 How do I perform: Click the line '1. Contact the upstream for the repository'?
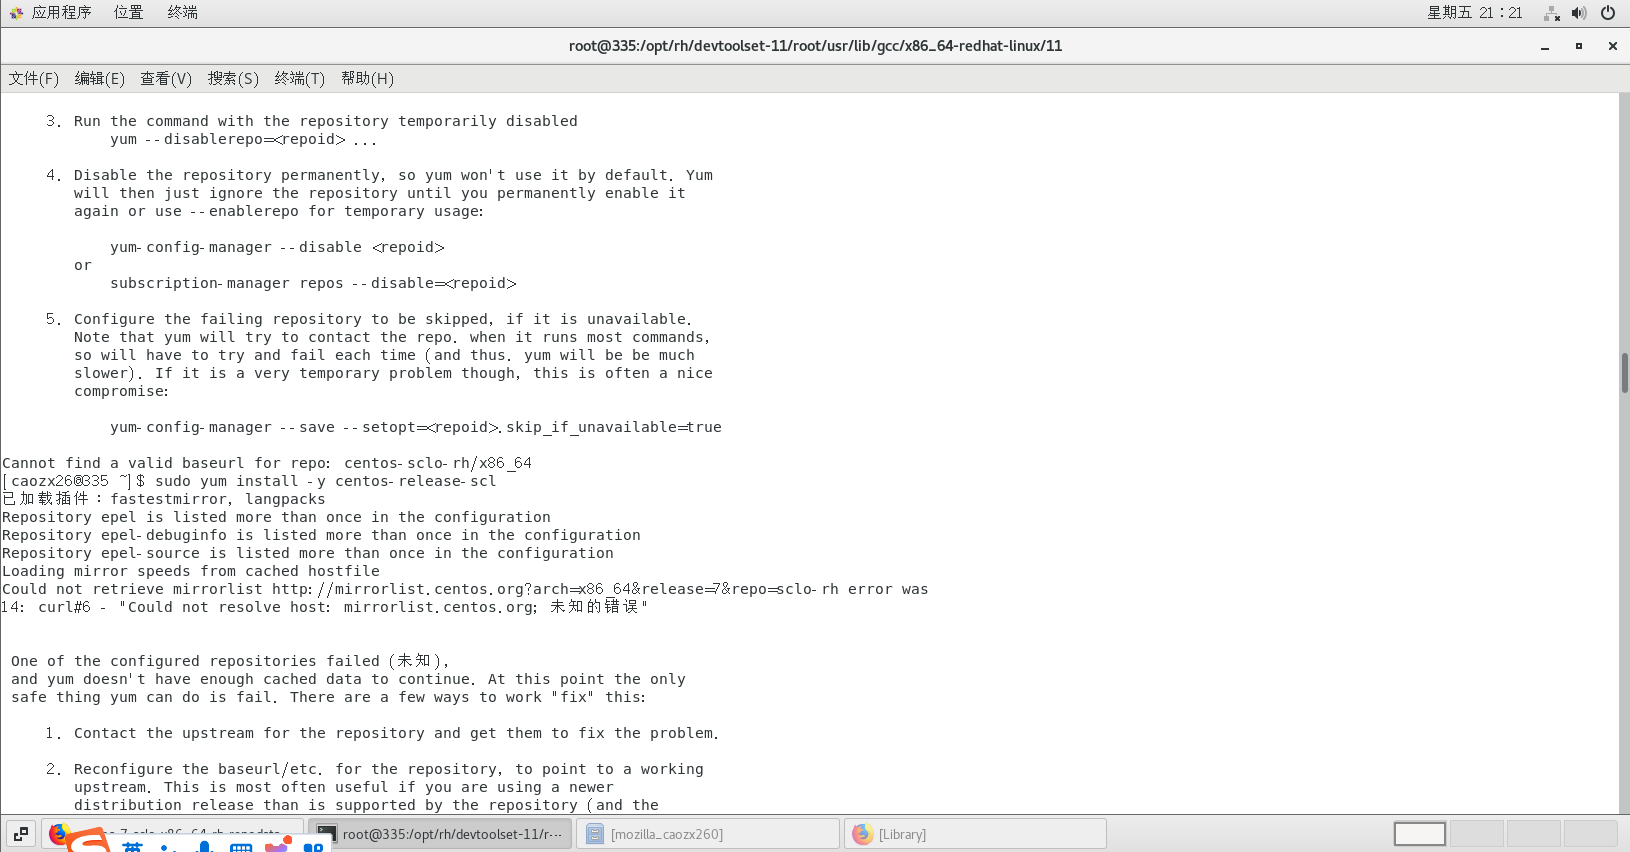click(x=382, y=733)
